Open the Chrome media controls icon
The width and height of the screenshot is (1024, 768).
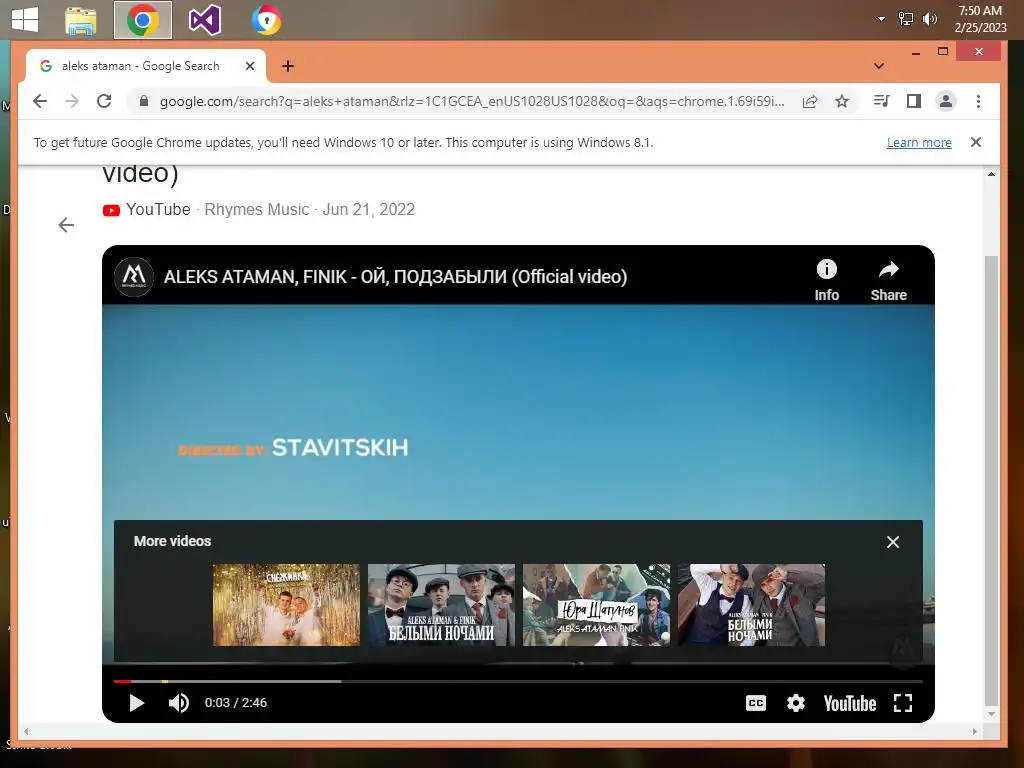pos(882,101)
